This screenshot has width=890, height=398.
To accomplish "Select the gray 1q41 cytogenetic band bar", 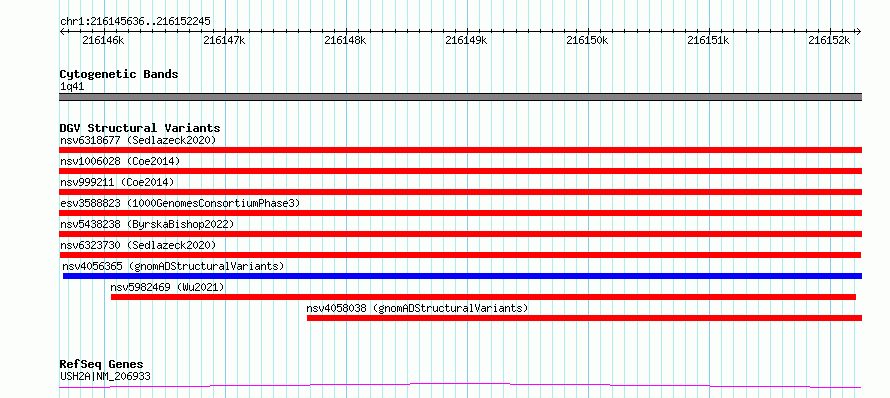I will click(460, 97).
